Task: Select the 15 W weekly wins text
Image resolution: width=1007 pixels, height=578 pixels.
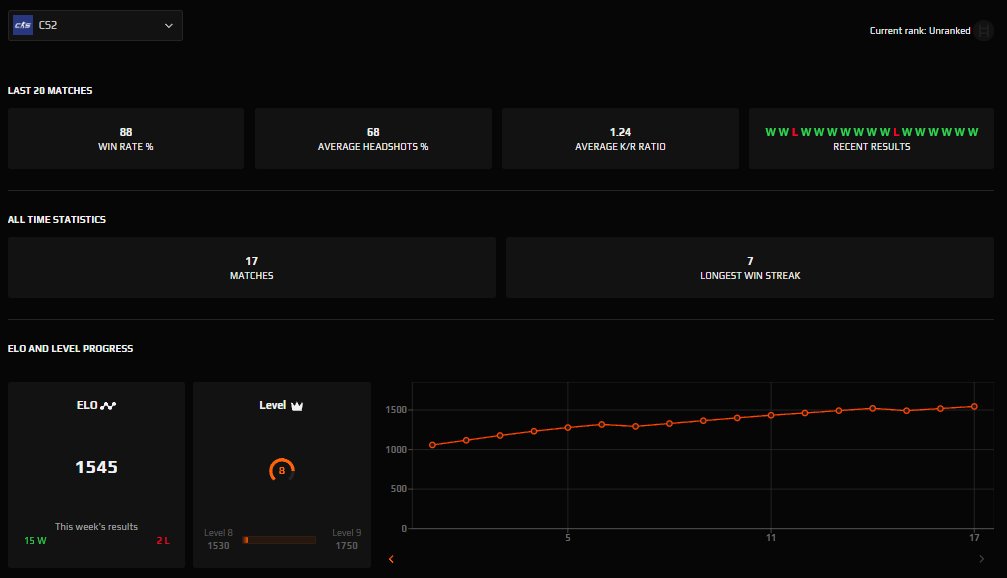Action: pyautogui.click(x=36, y=540)
